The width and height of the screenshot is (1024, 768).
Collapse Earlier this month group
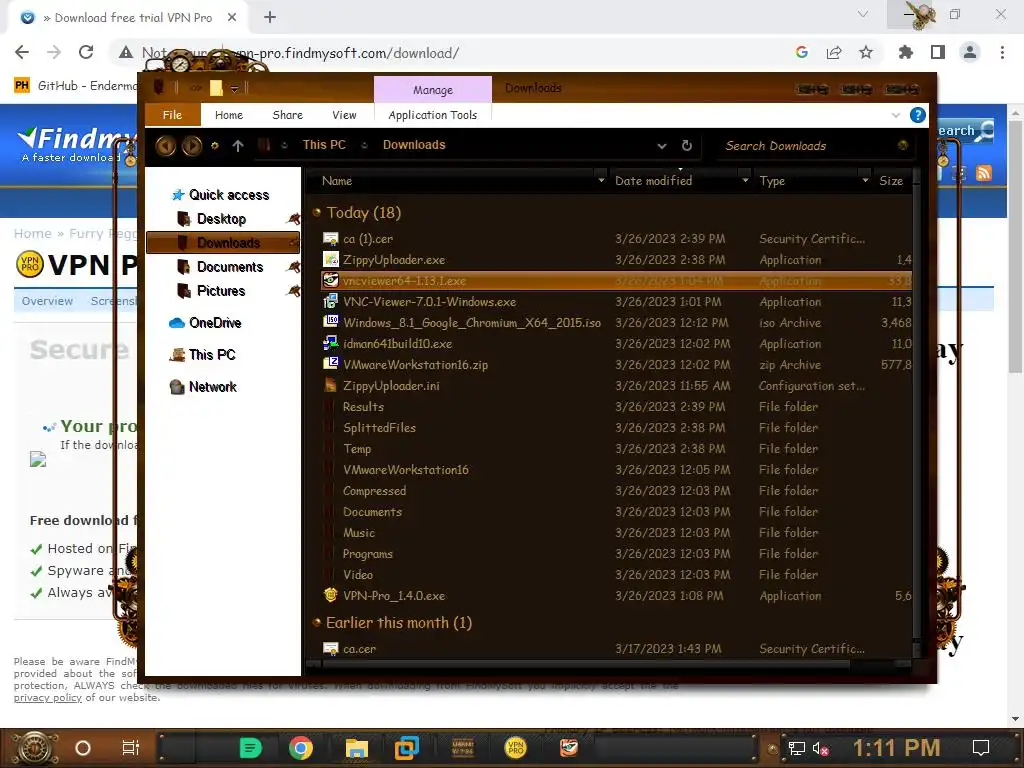point(317,622)
